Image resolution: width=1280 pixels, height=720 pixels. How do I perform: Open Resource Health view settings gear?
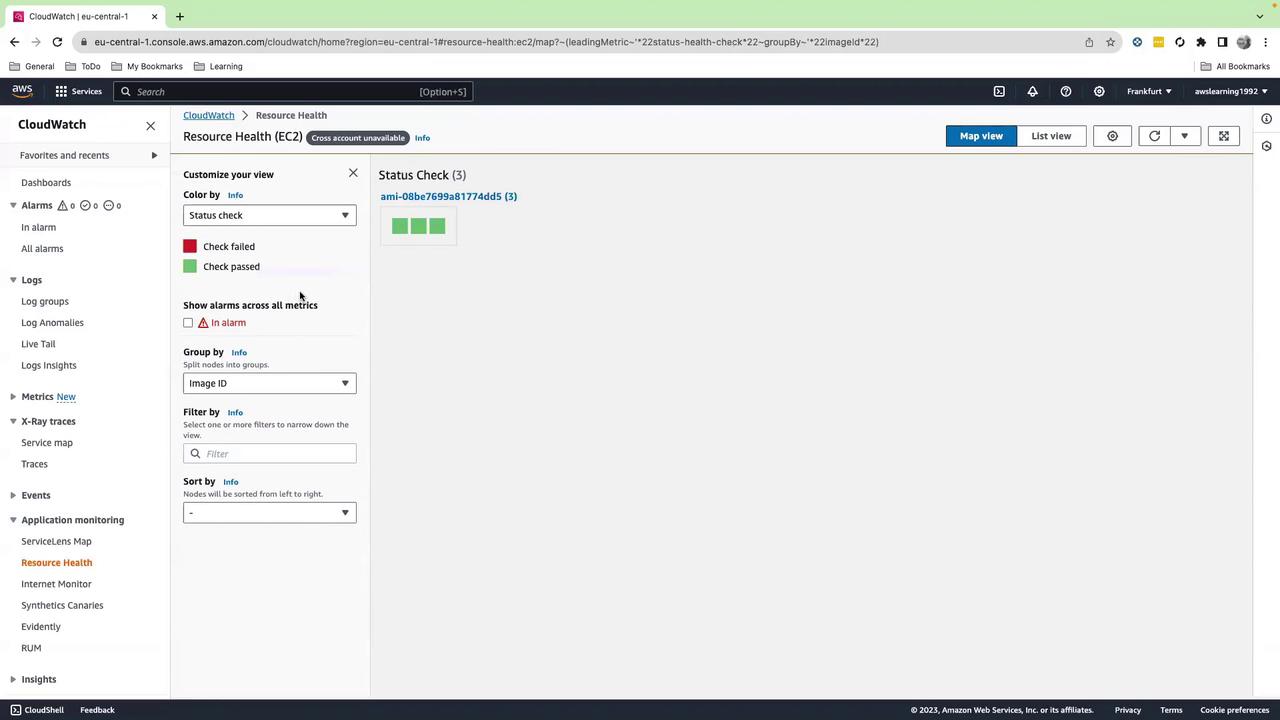(x=1112, y=136)
